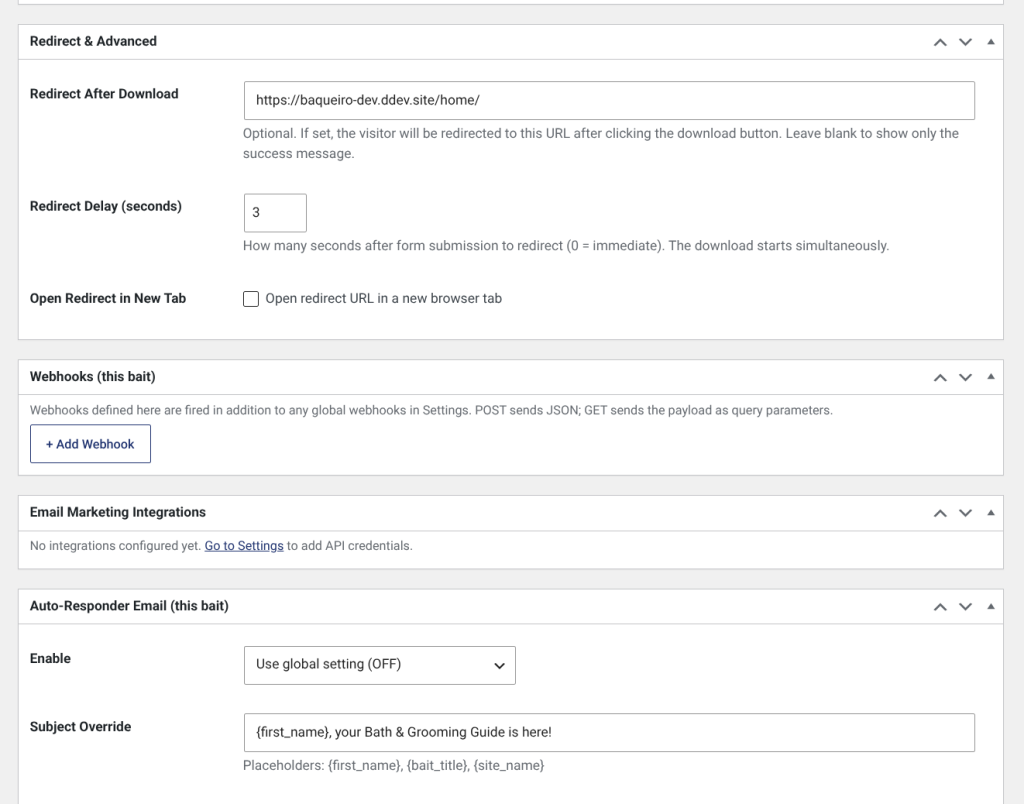Viewport: 1024px width, 804px height.
Task: Click the Email Marketing Integrations heading
Action: [x=118, y=512]
